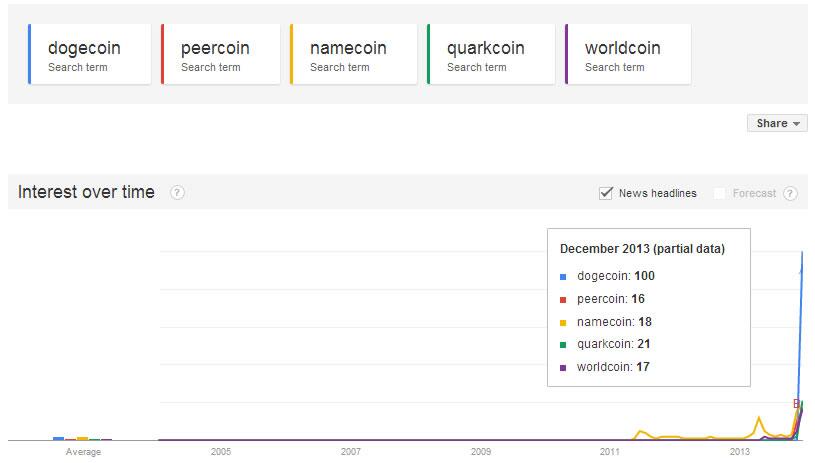This screenshot has height=463, width=815.
Task: Click the 2013 label on time axis
Action: (739, 452)
